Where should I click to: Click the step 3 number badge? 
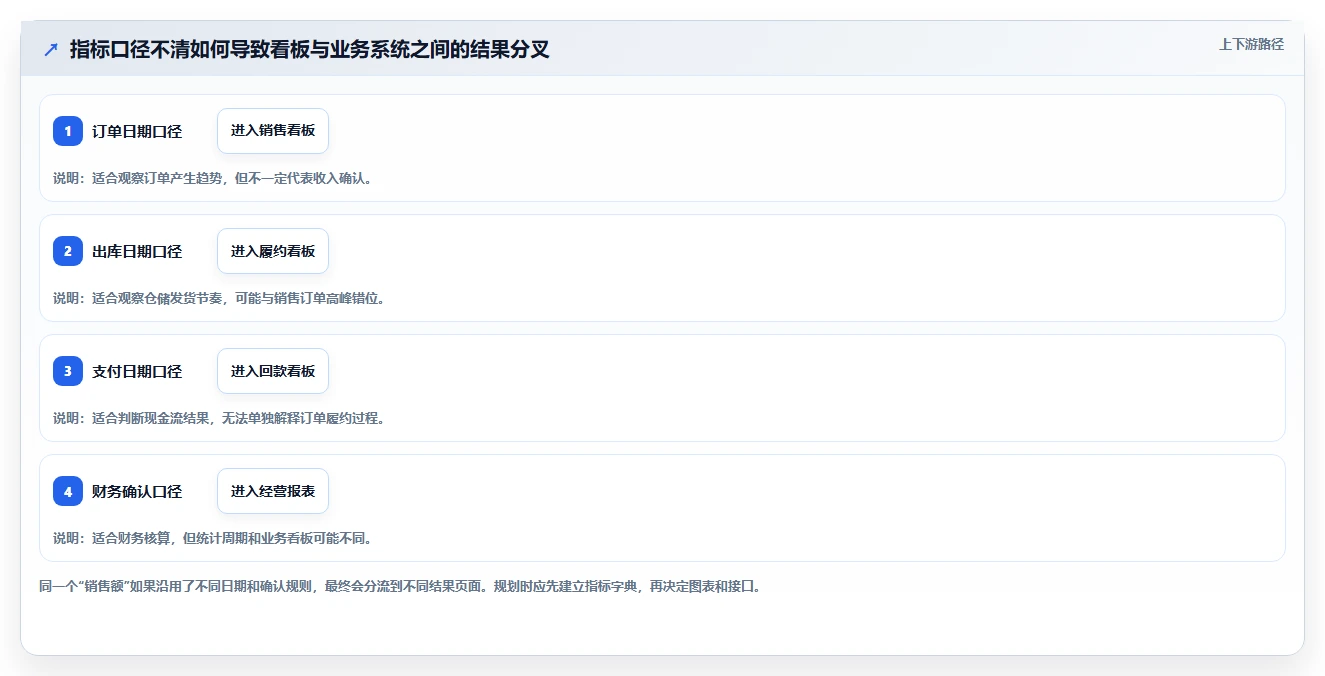click(x=68, y=371)
